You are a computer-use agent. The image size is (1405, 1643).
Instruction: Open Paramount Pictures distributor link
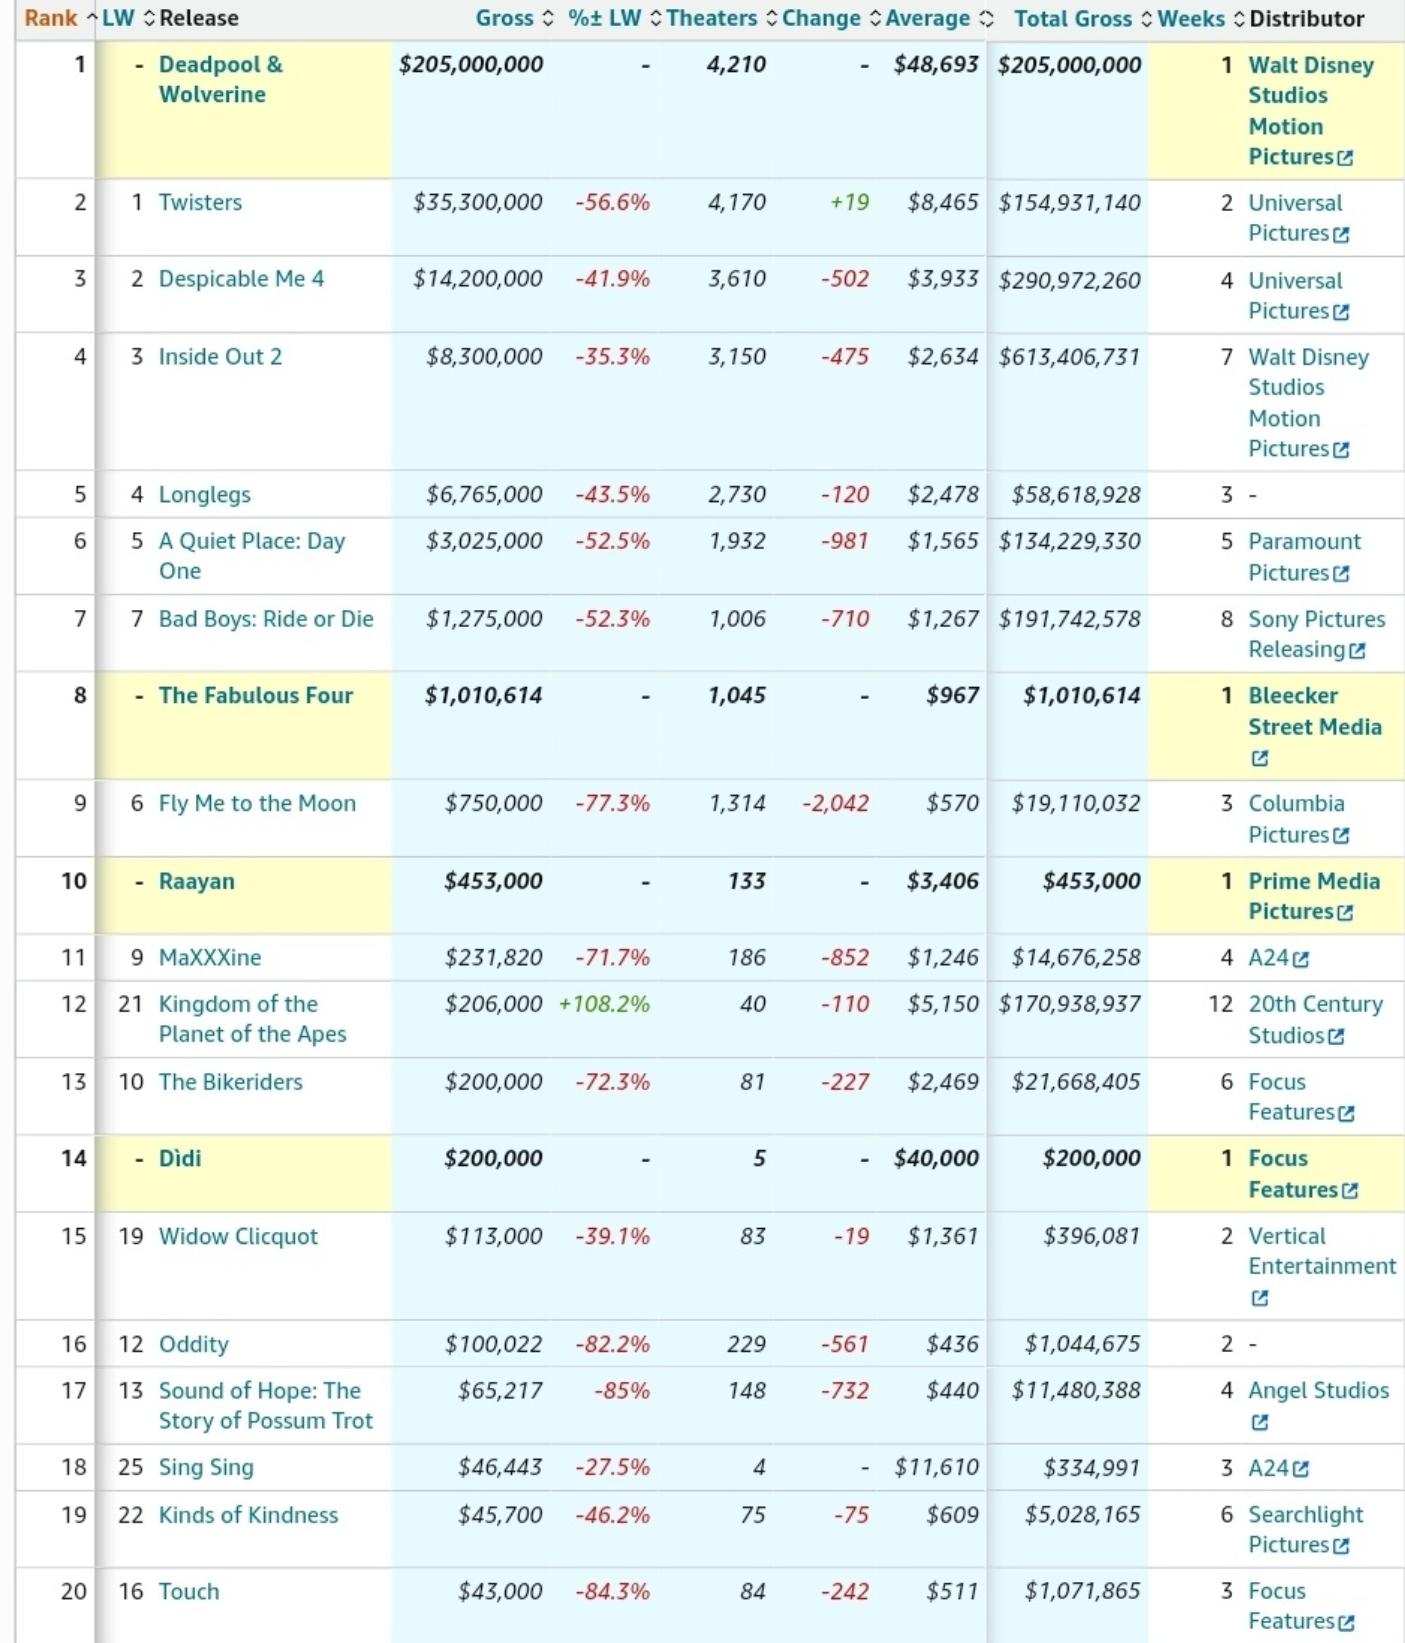[1304, 557]
